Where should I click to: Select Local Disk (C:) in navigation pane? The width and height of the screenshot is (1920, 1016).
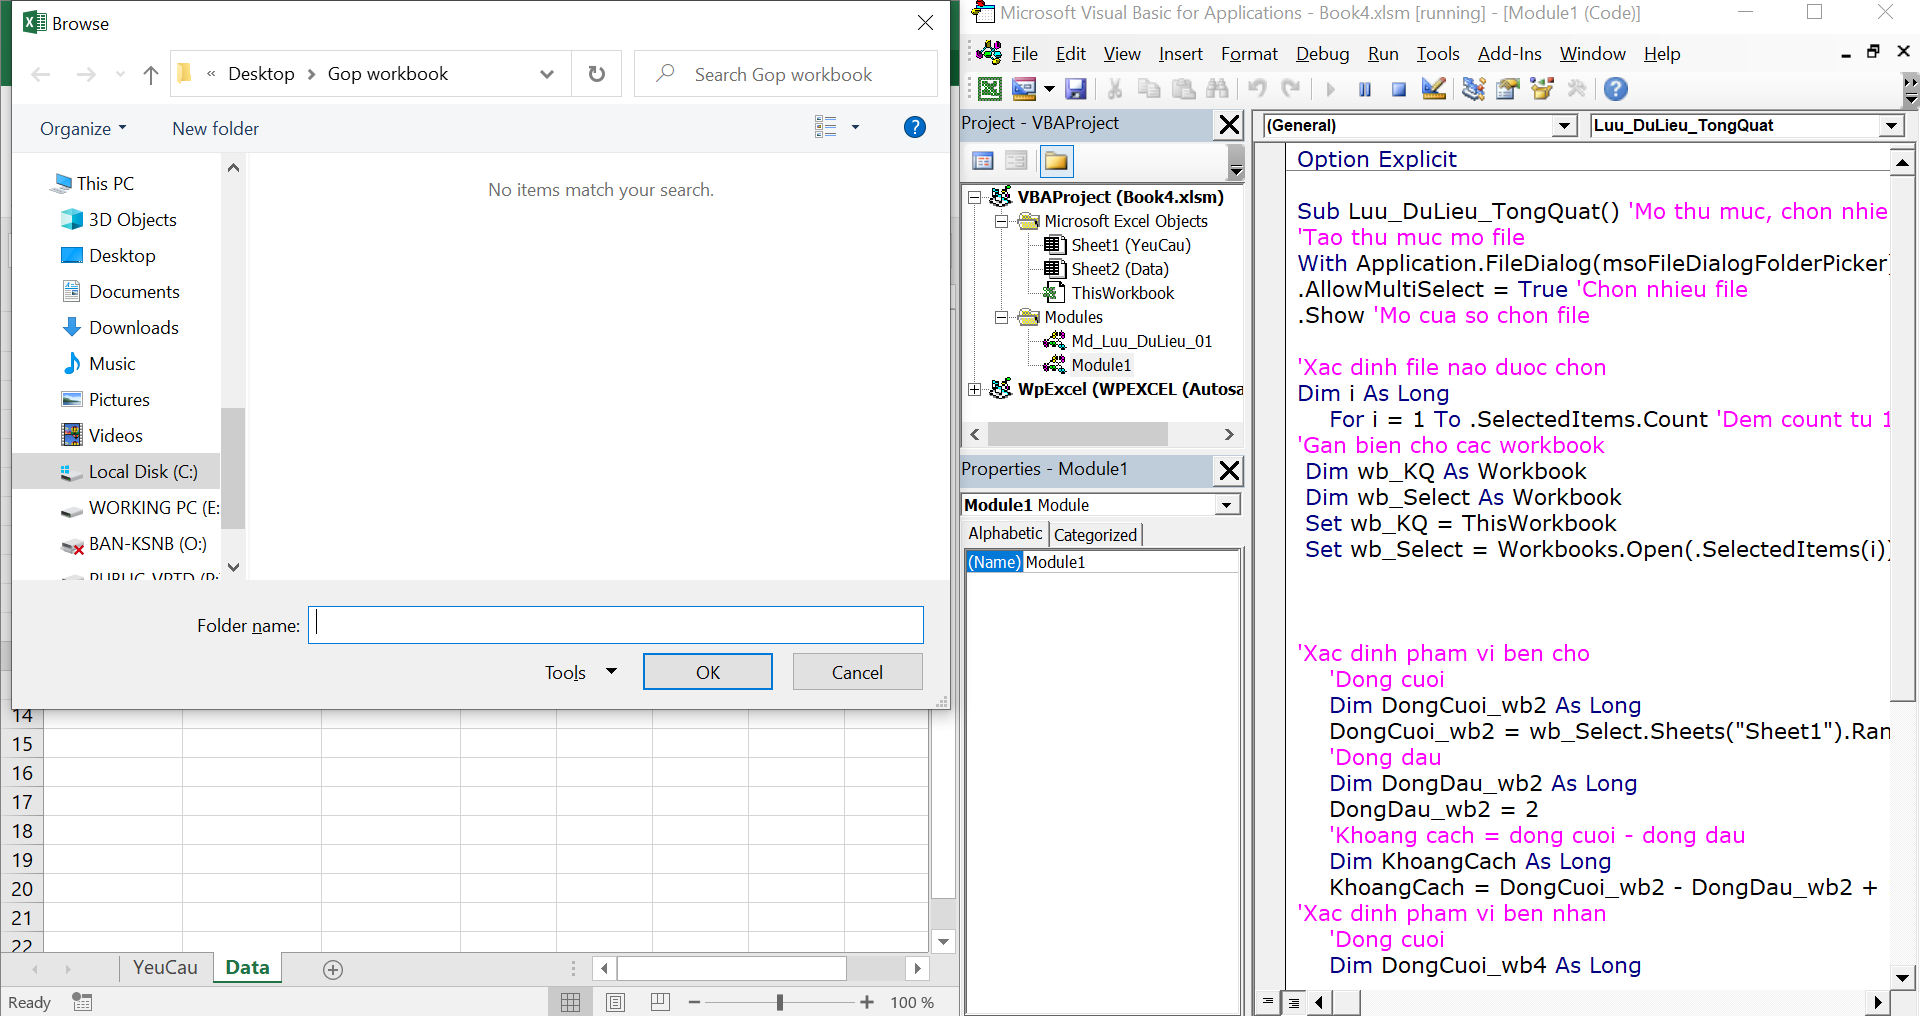tap(143, 471)
